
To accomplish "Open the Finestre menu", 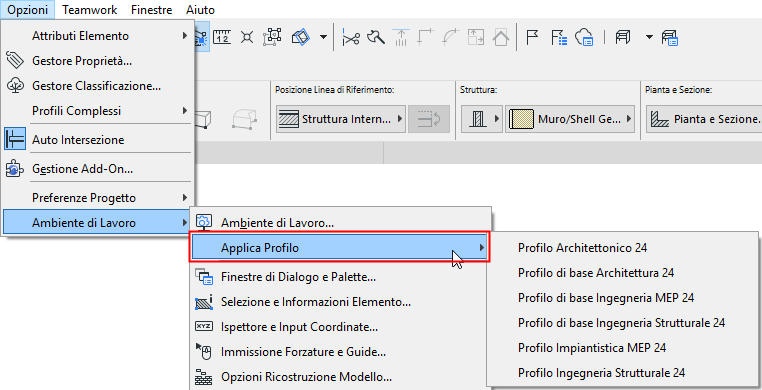I will [x=151, y=9].
